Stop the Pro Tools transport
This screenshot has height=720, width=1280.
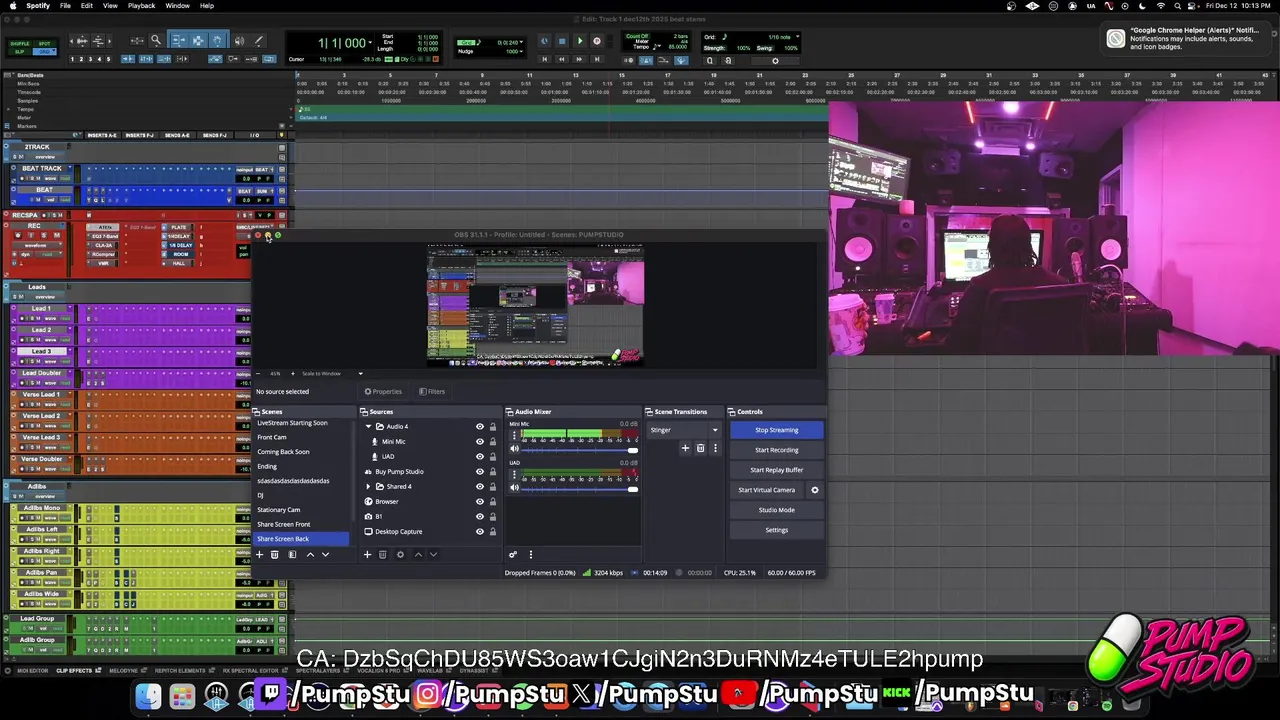click(562, 41)
